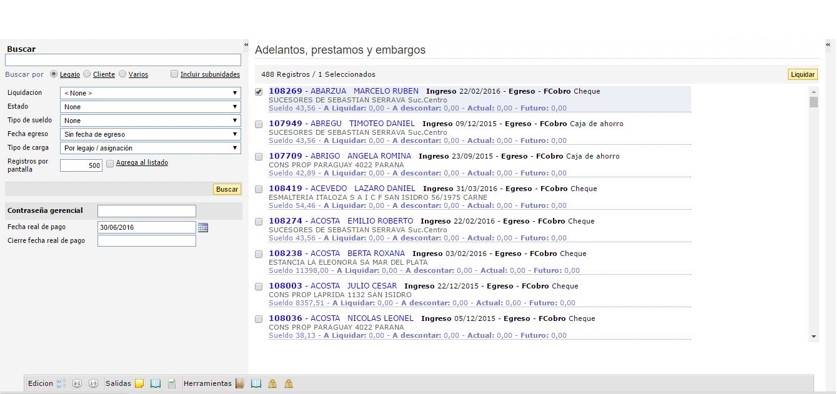Click '488 Registros / 1 Seleccionados' text
837x394 pixels.
point(318,75)
